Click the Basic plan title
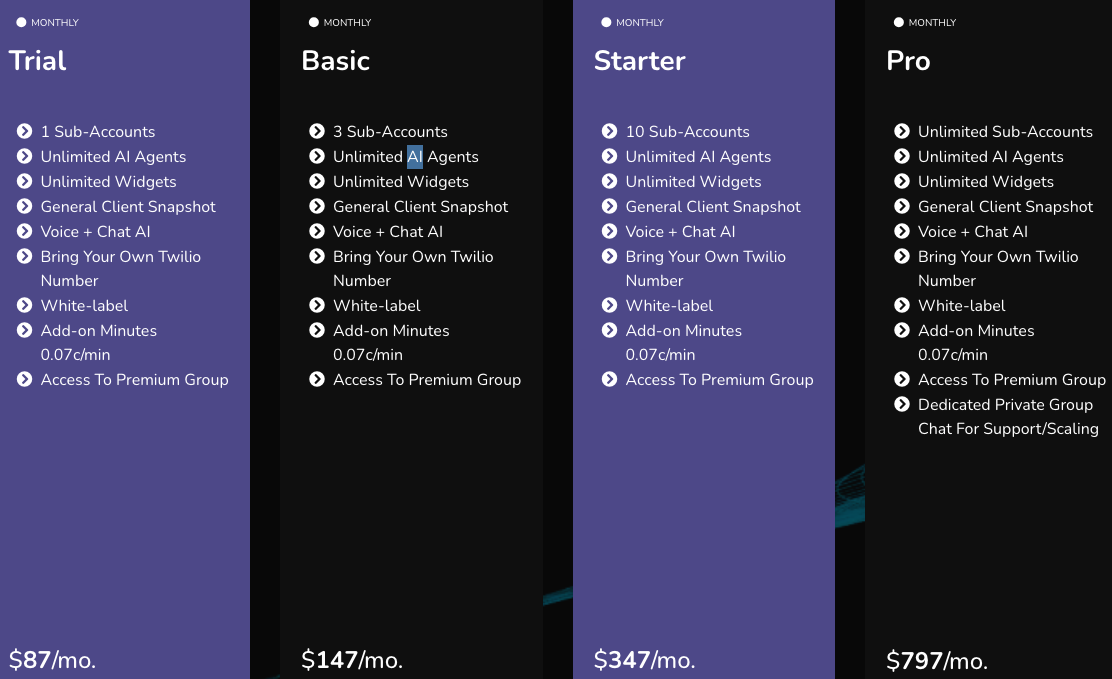 click(x=335, y=61)
